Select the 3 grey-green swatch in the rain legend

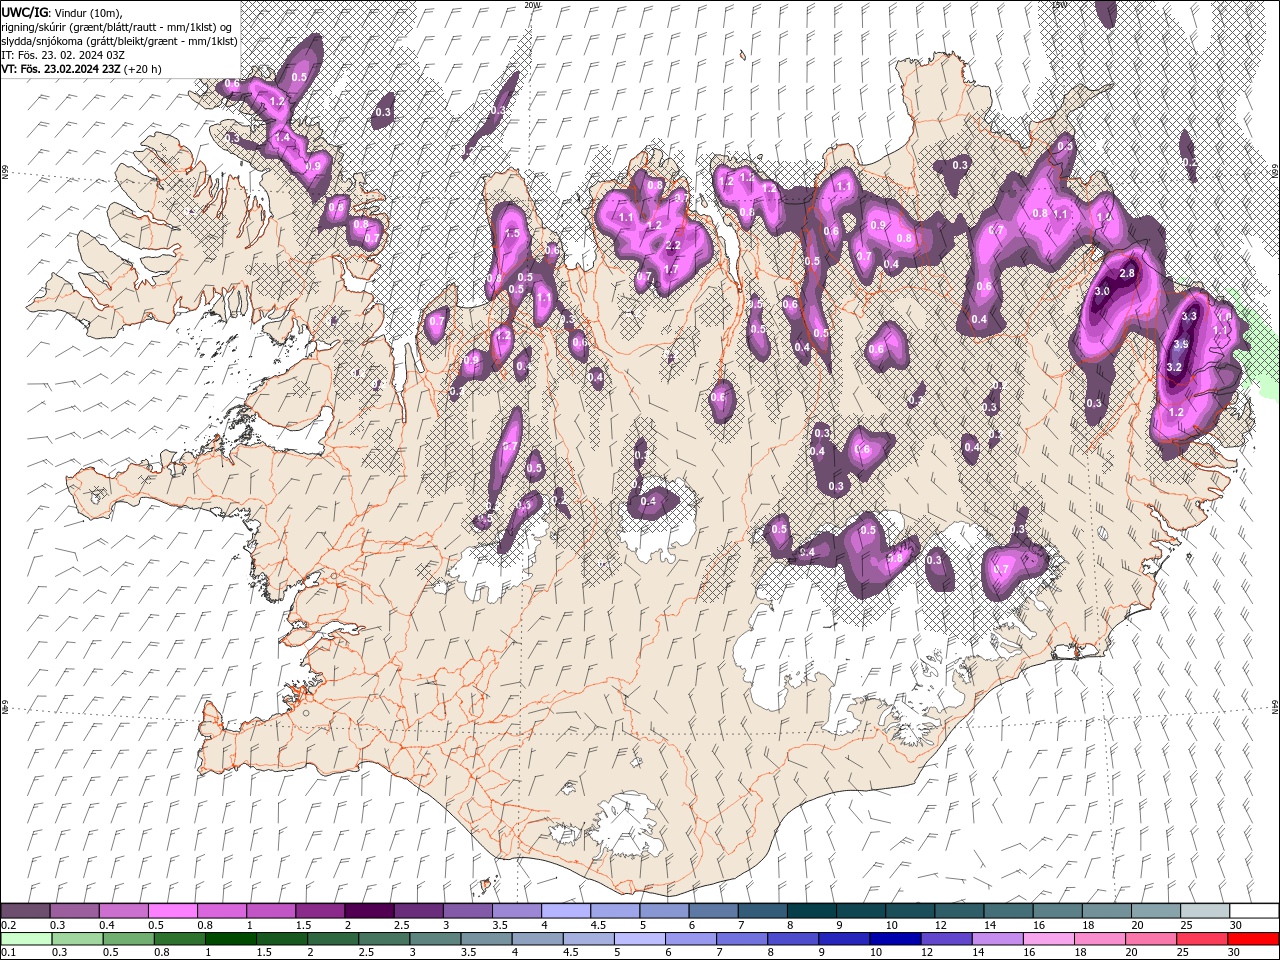[x=436, y=939]
